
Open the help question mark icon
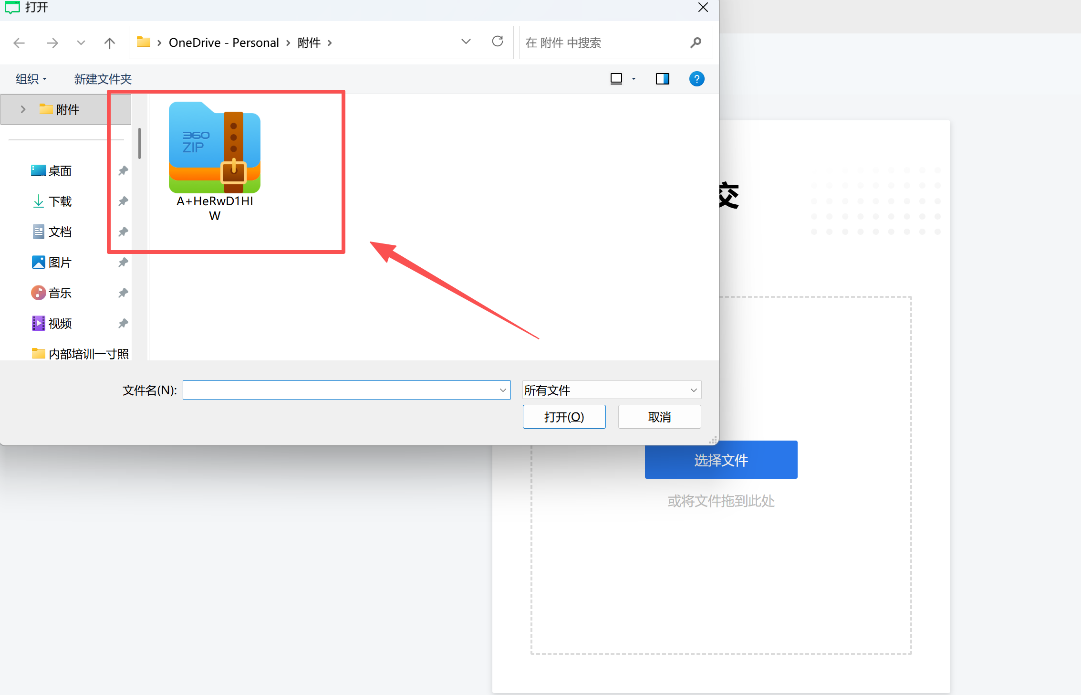point(697,79)
